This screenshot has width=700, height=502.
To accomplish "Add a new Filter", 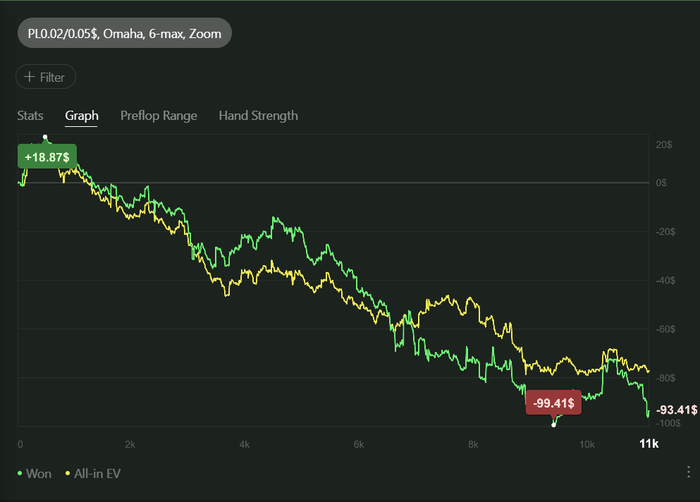I will 46,77.
